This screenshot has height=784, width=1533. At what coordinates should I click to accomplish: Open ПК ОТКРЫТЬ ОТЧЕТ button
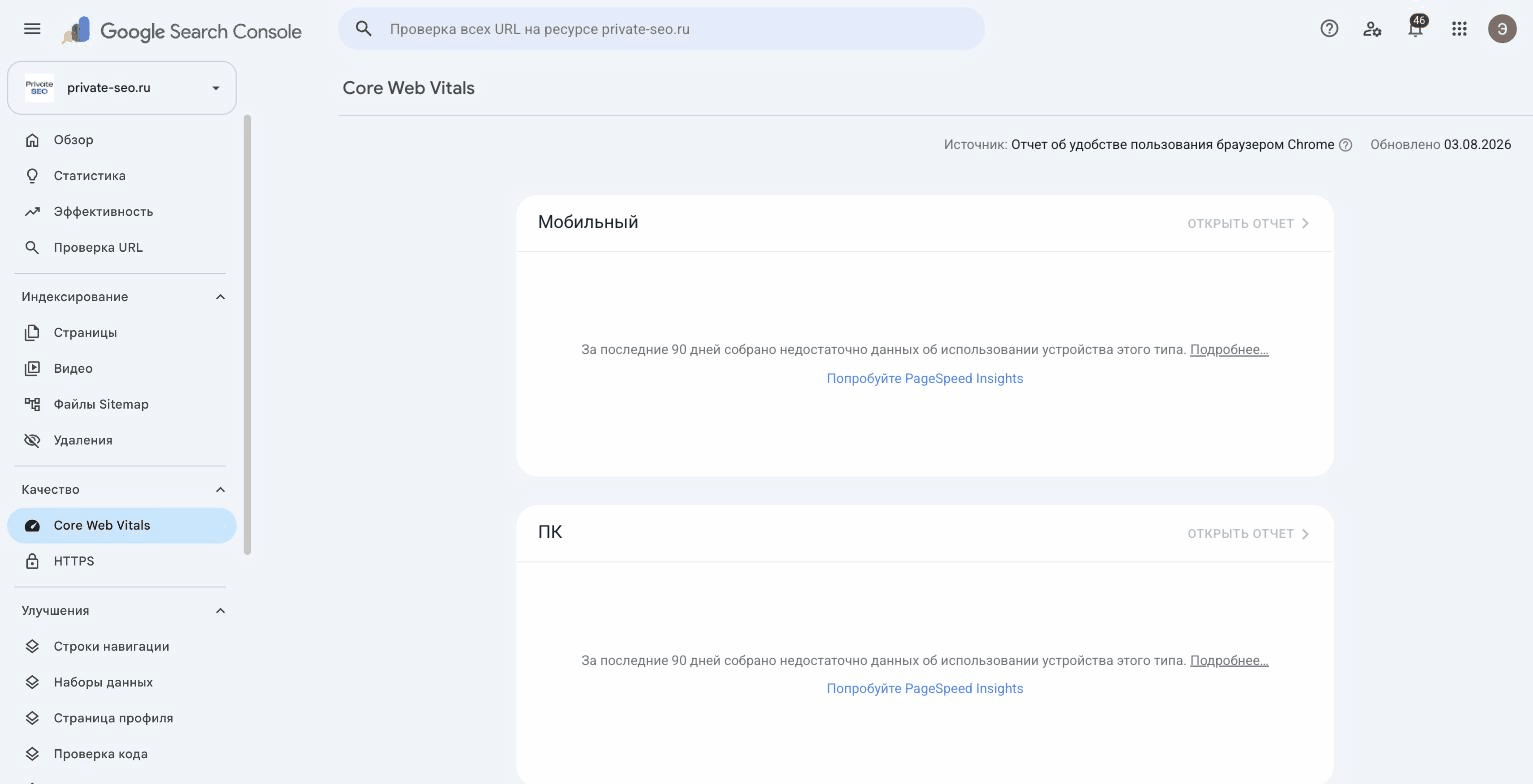[1249, 534]
